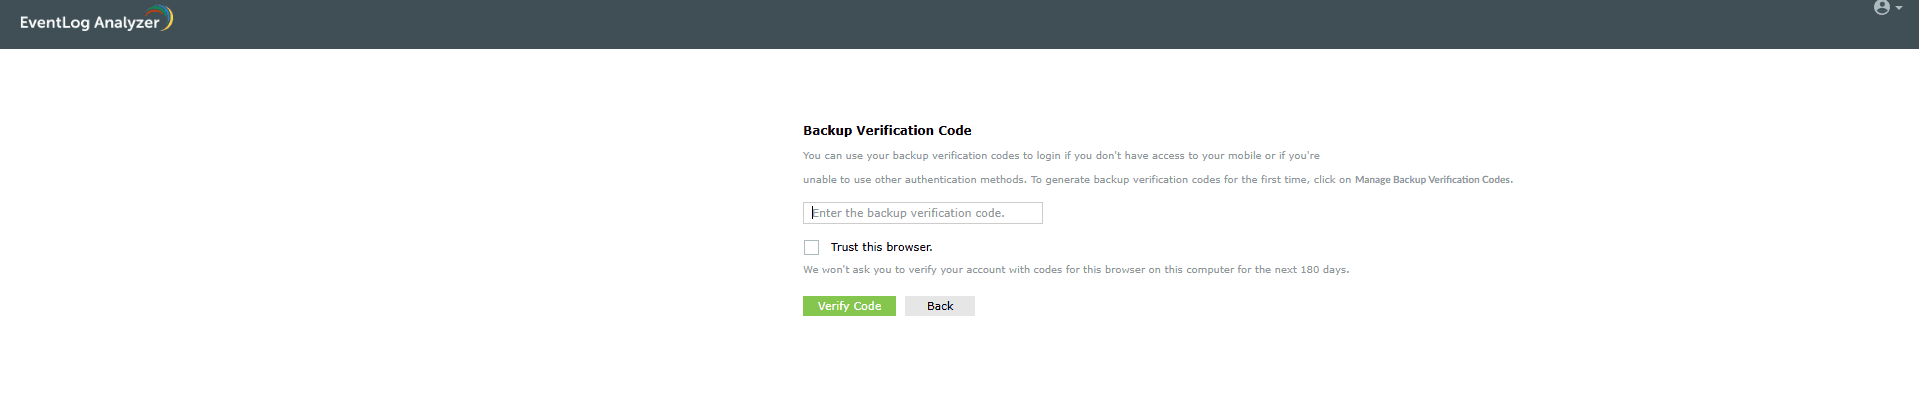The image size is (1919, 395).
Task: Open Manage Backup Verification Codes link
Action: click(1433, 180)
